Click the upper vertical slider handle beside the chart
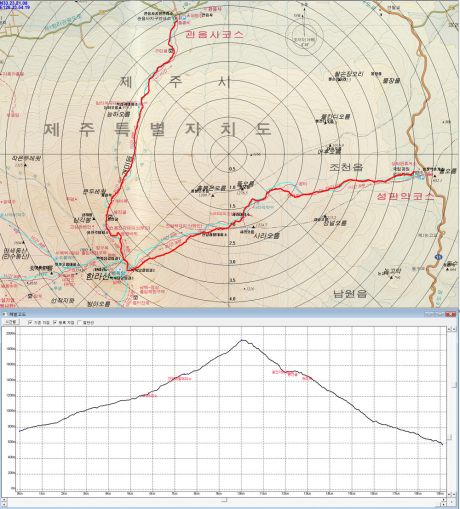 (x=454, y=385)
